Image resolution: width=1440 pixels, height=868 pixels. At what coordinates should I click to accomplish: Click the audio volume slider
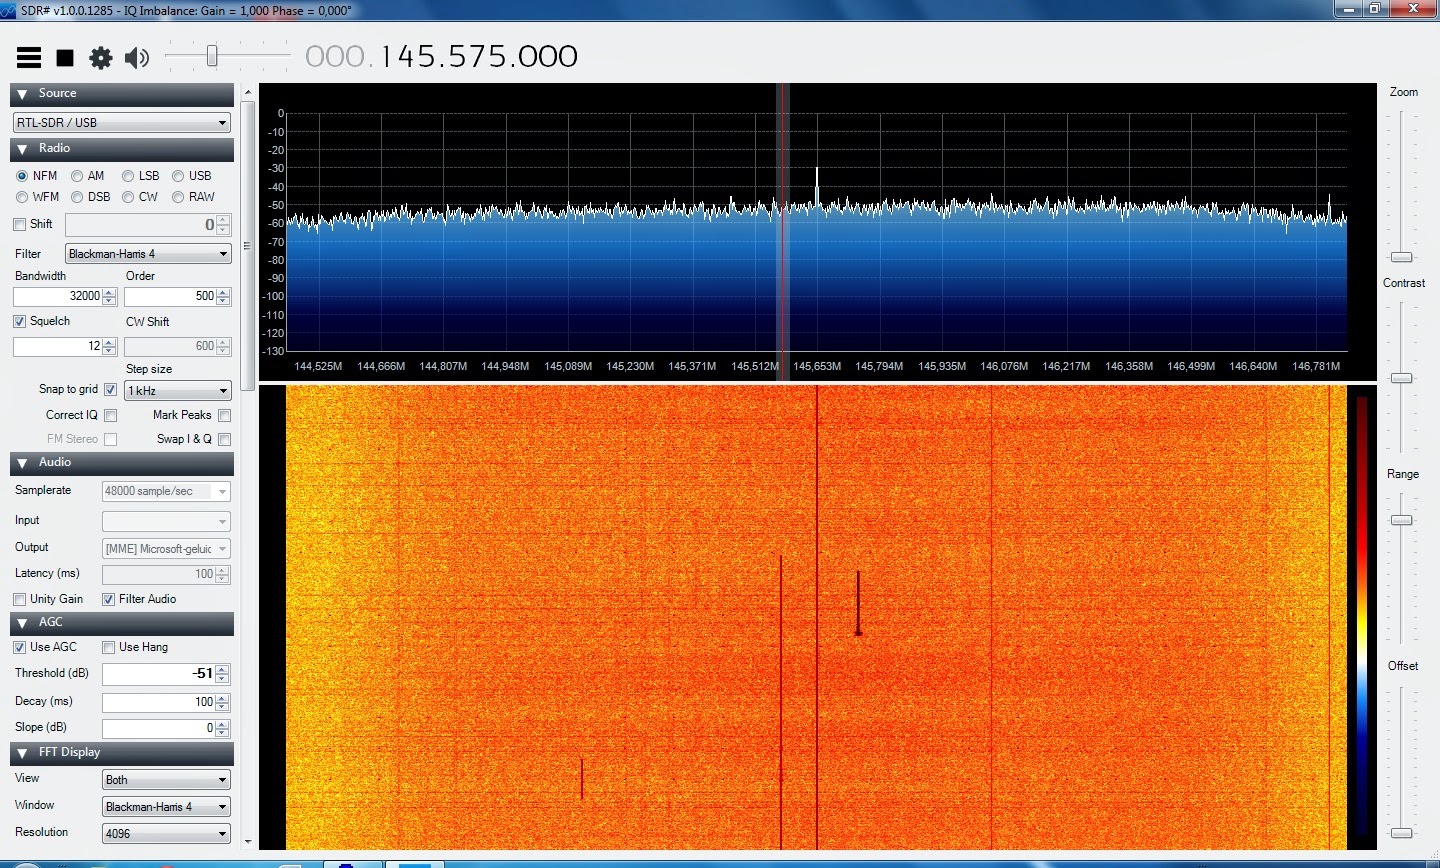pos(212,56)
